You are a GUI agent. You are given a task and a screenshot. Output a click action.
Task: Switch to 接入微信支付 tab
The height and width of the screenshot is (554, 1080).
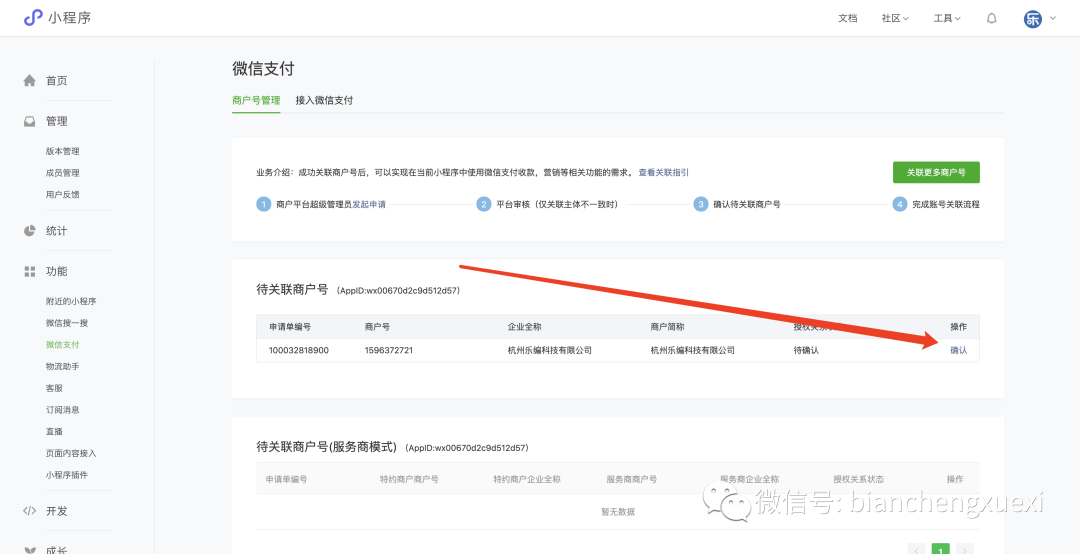tap(324, 100)
